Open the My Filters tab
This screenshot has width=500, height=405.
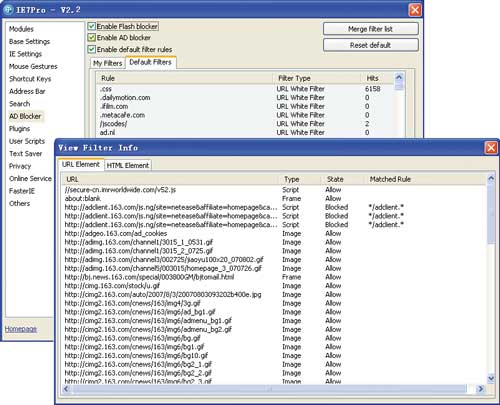[107, 63]
